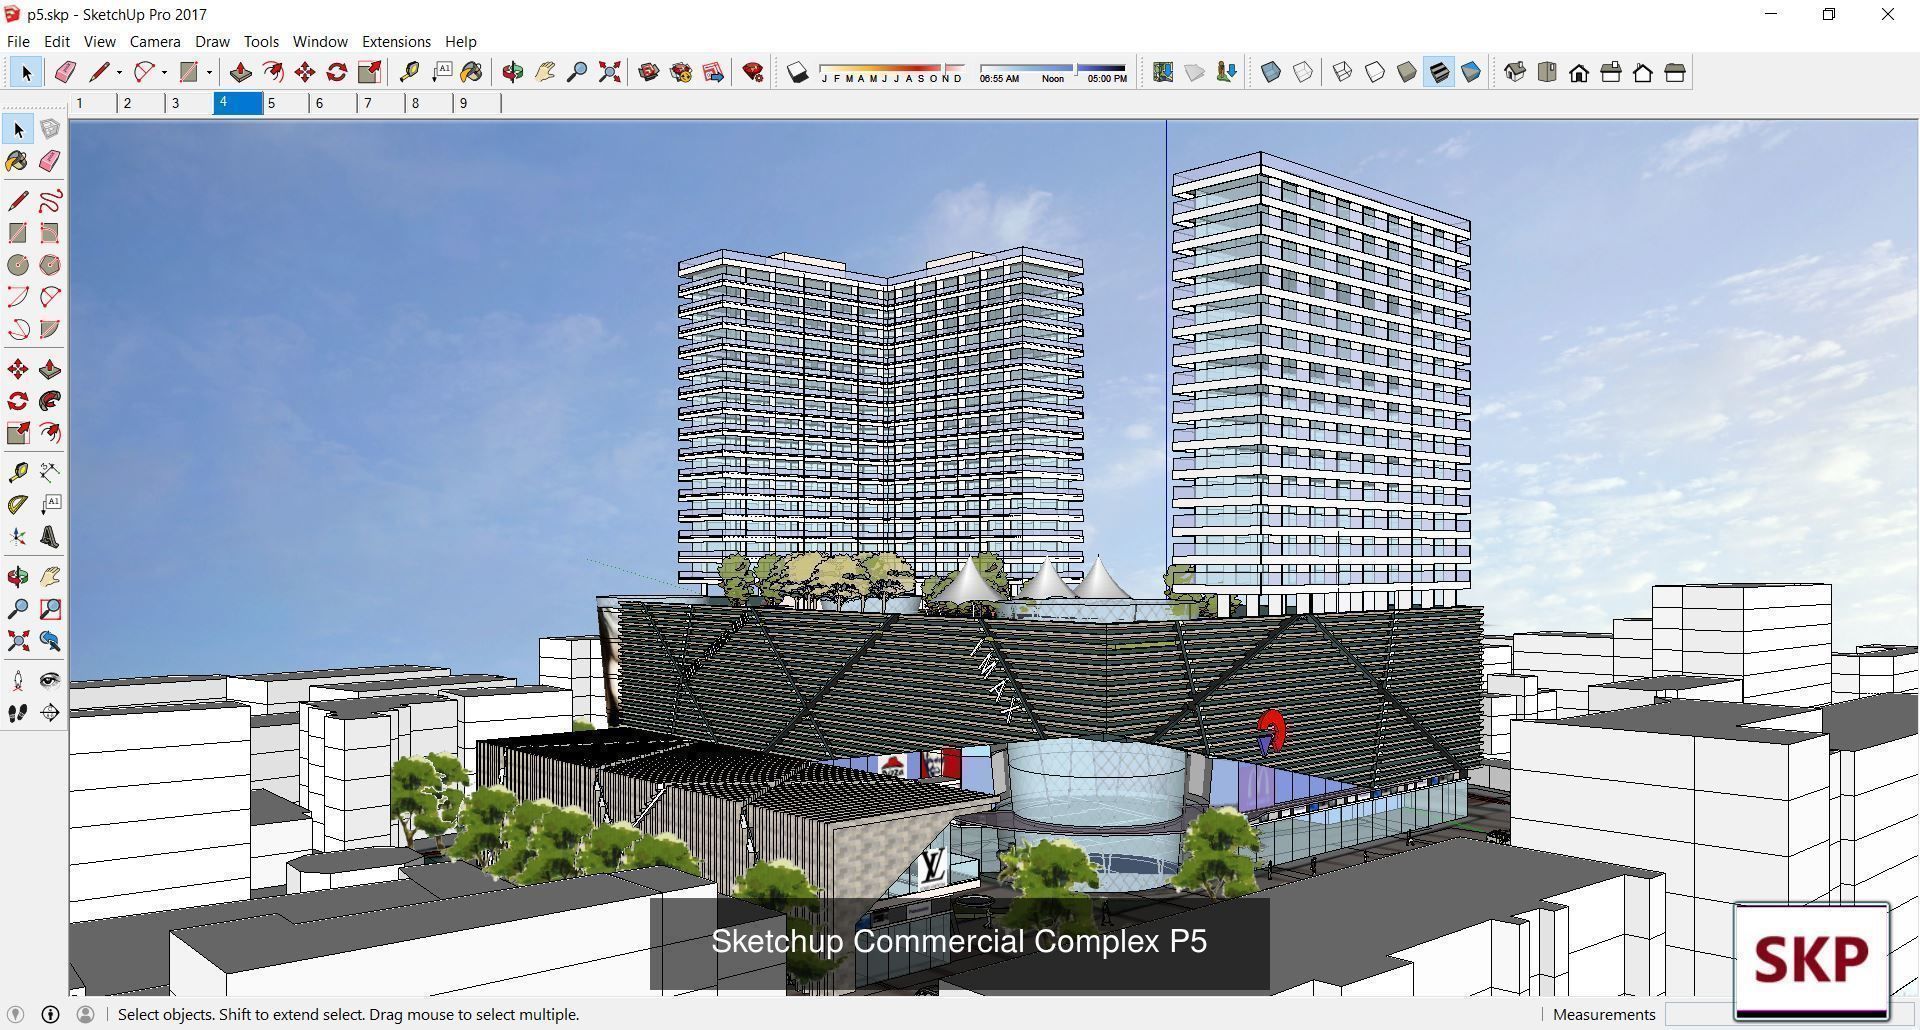Open the Edit menu
Screen dimensions: 1920x1030
coord(57,41)
